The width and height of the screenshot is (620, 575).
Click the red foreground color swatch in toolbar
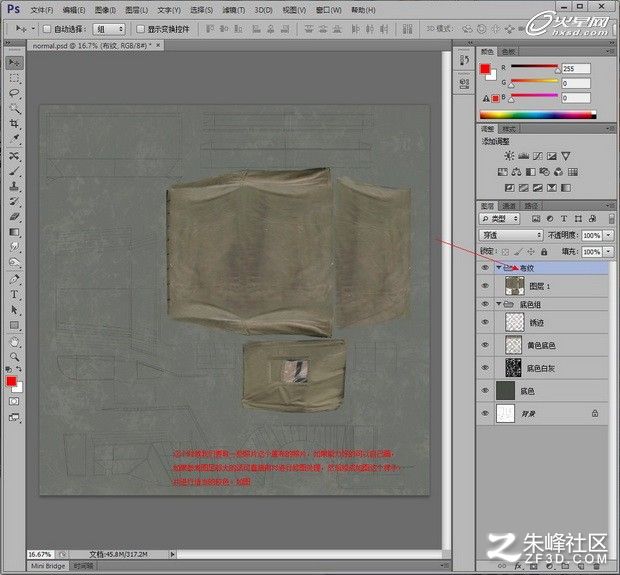[x=11, y=381]
